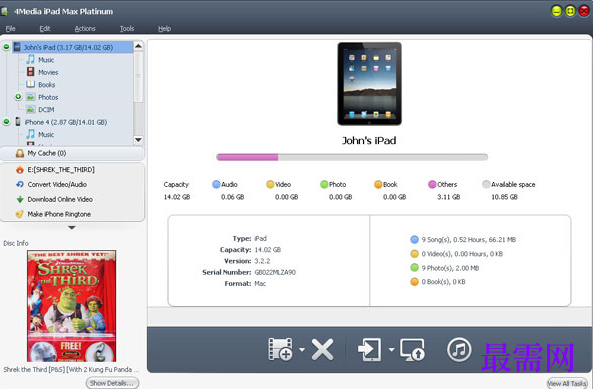Click the blue Audio legend dot
The image size is (593, 389).
pyautogui.click(x=216, y=184)
